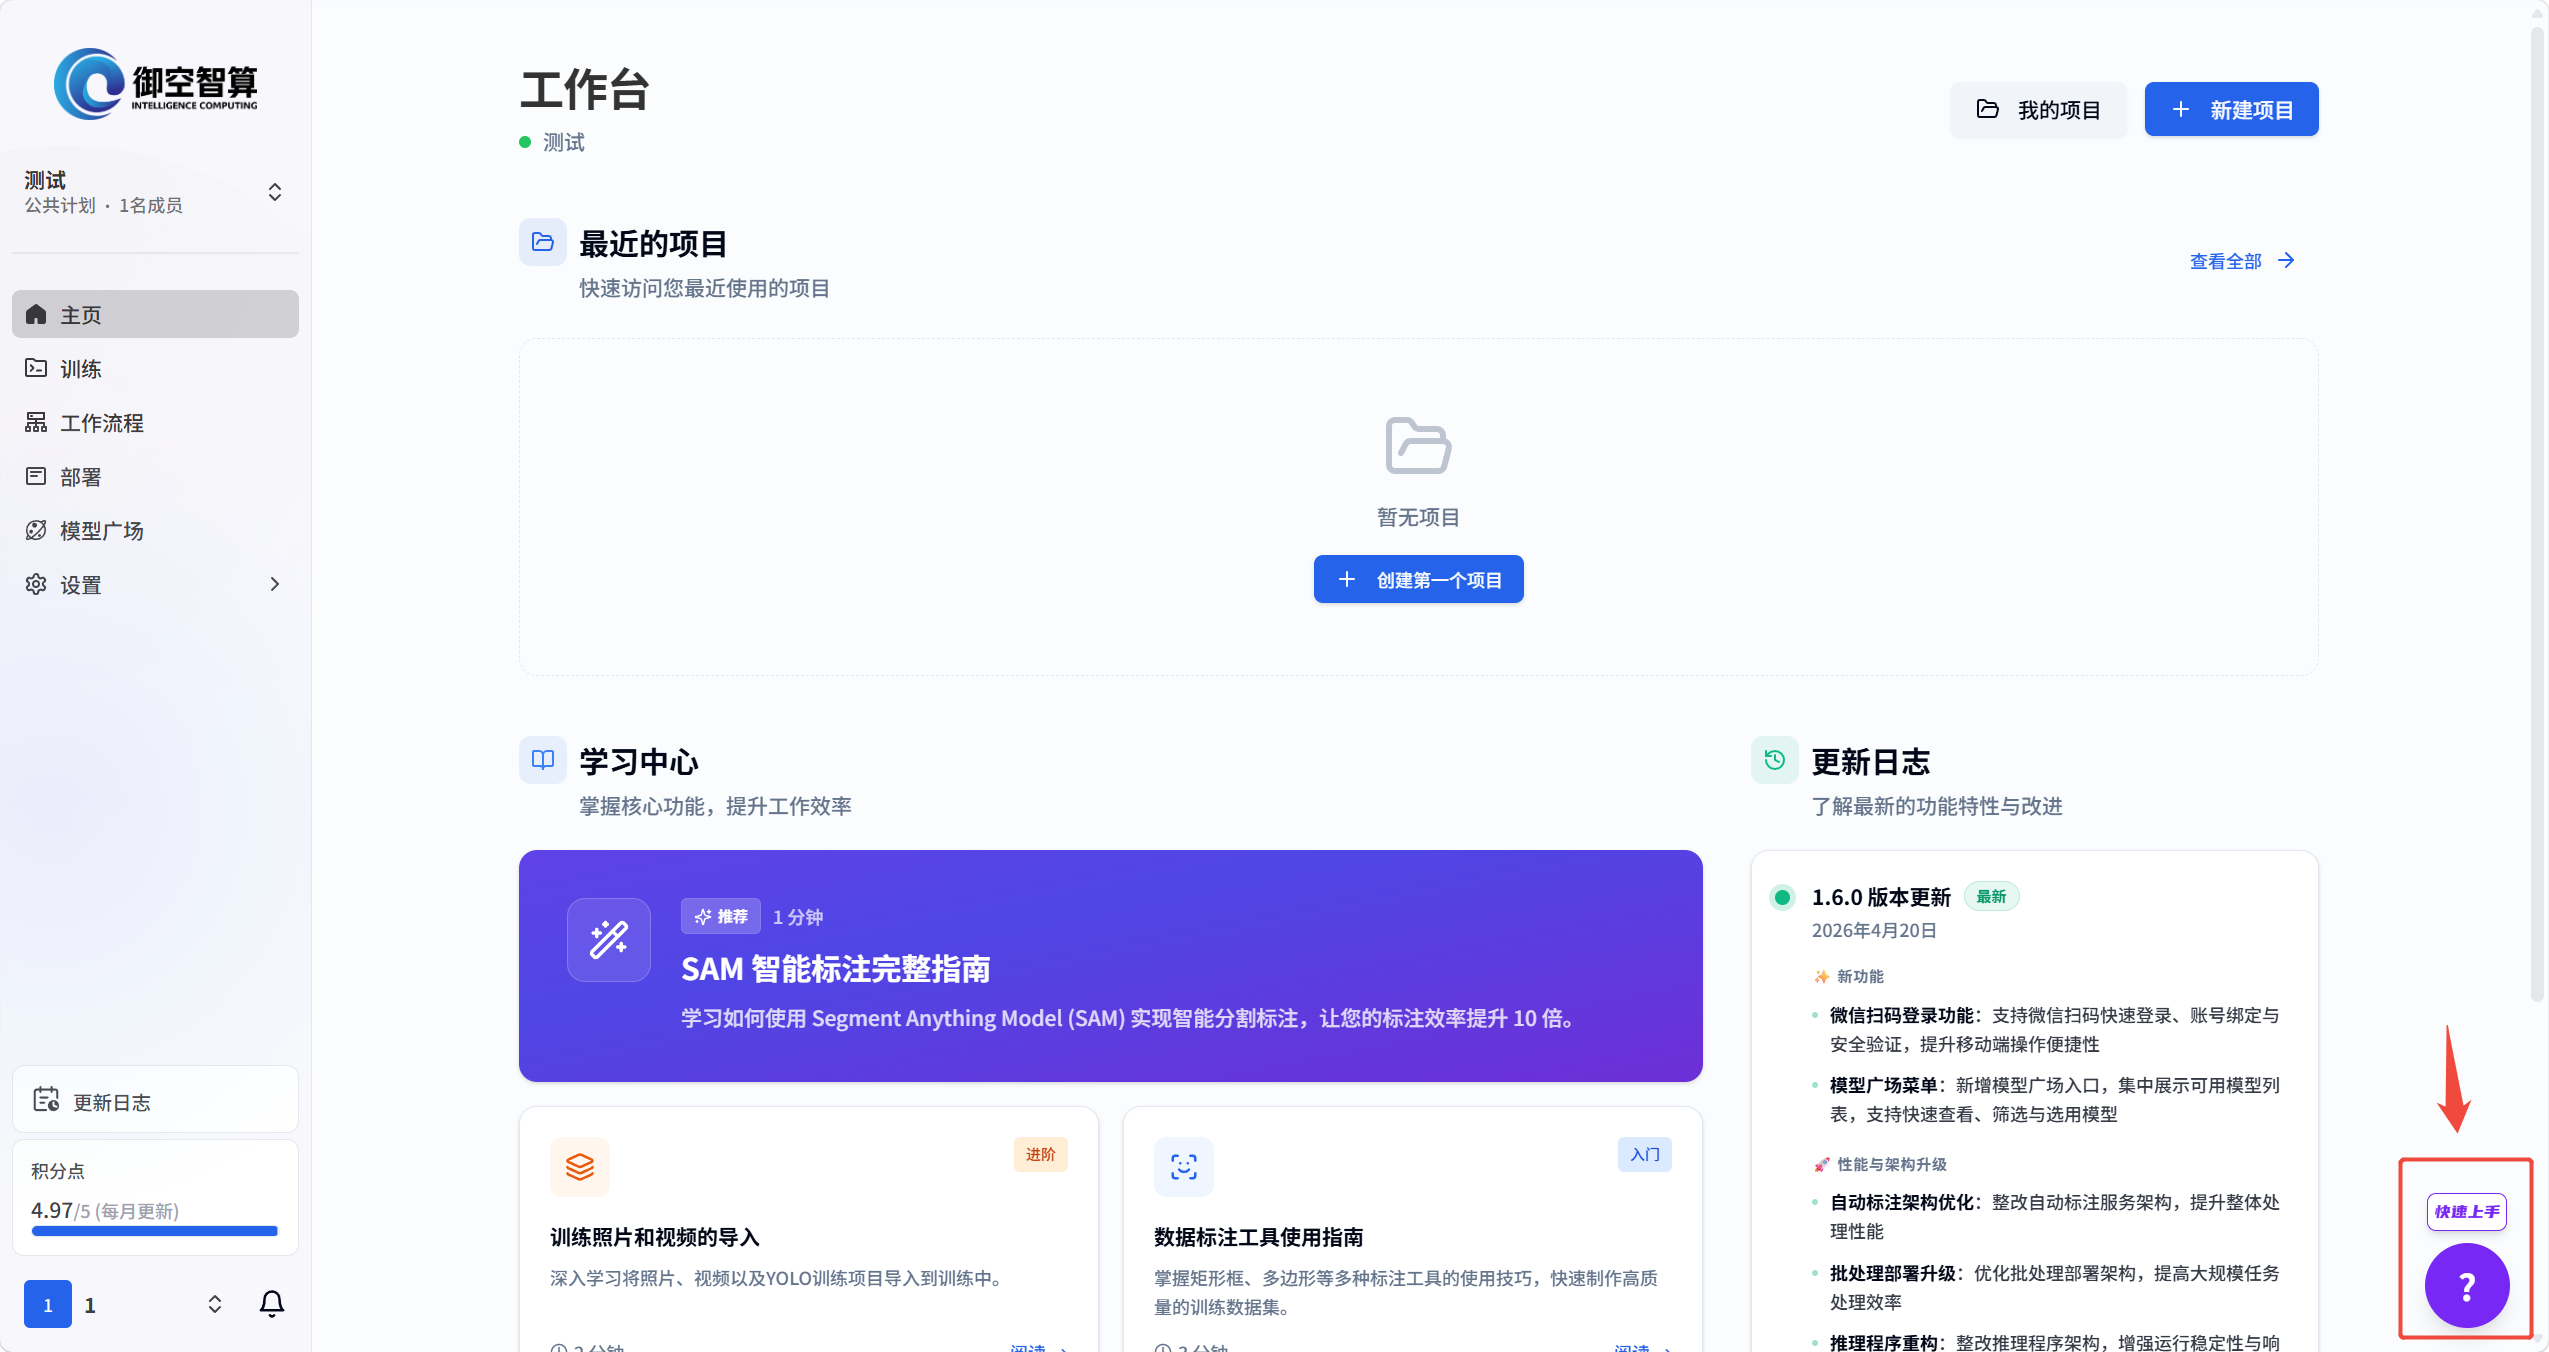2549x1352 pixels.
Task: Click the 更新日志 history icon in main area
Action: (1774, 760)
